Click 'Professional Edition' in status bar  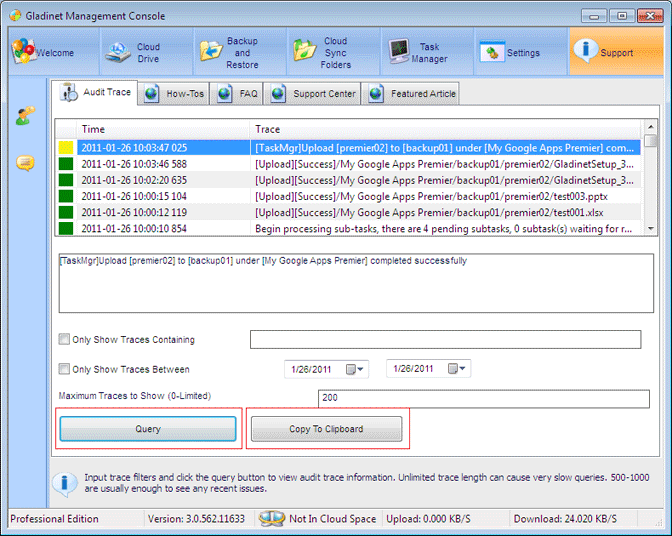pos(54,519)
